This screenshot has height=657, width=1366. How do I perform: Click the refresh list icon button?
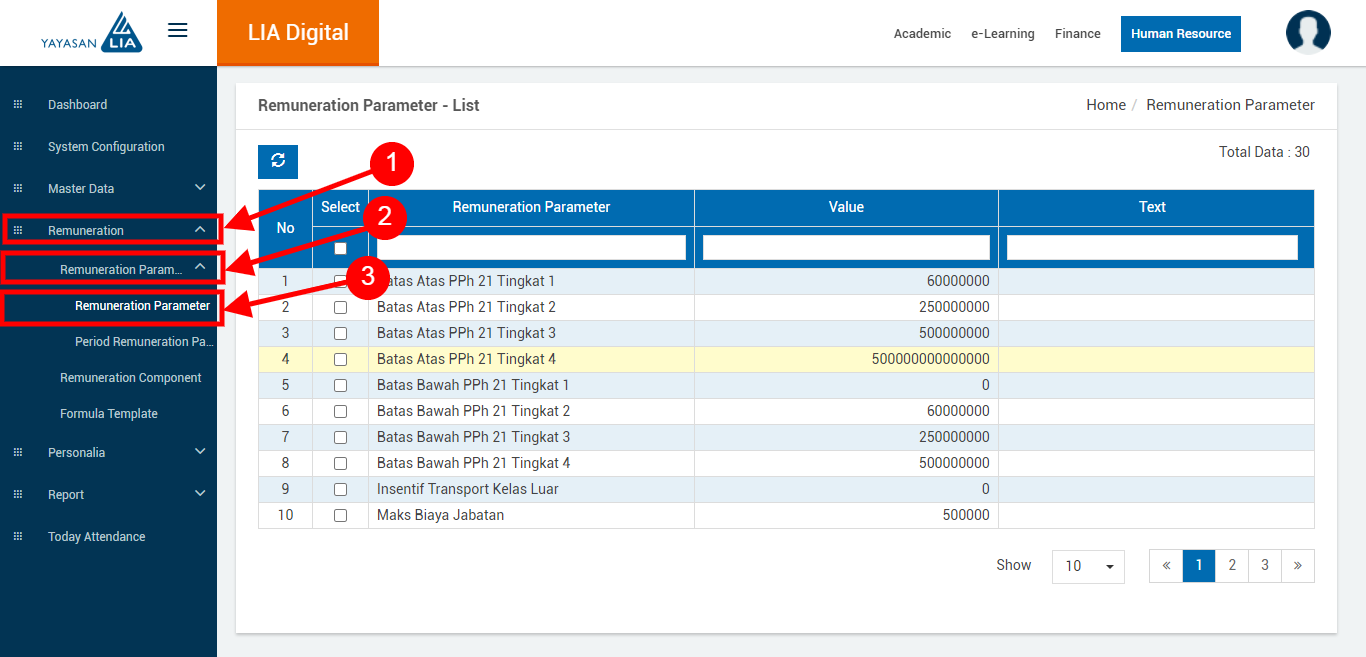click(278, 161)
